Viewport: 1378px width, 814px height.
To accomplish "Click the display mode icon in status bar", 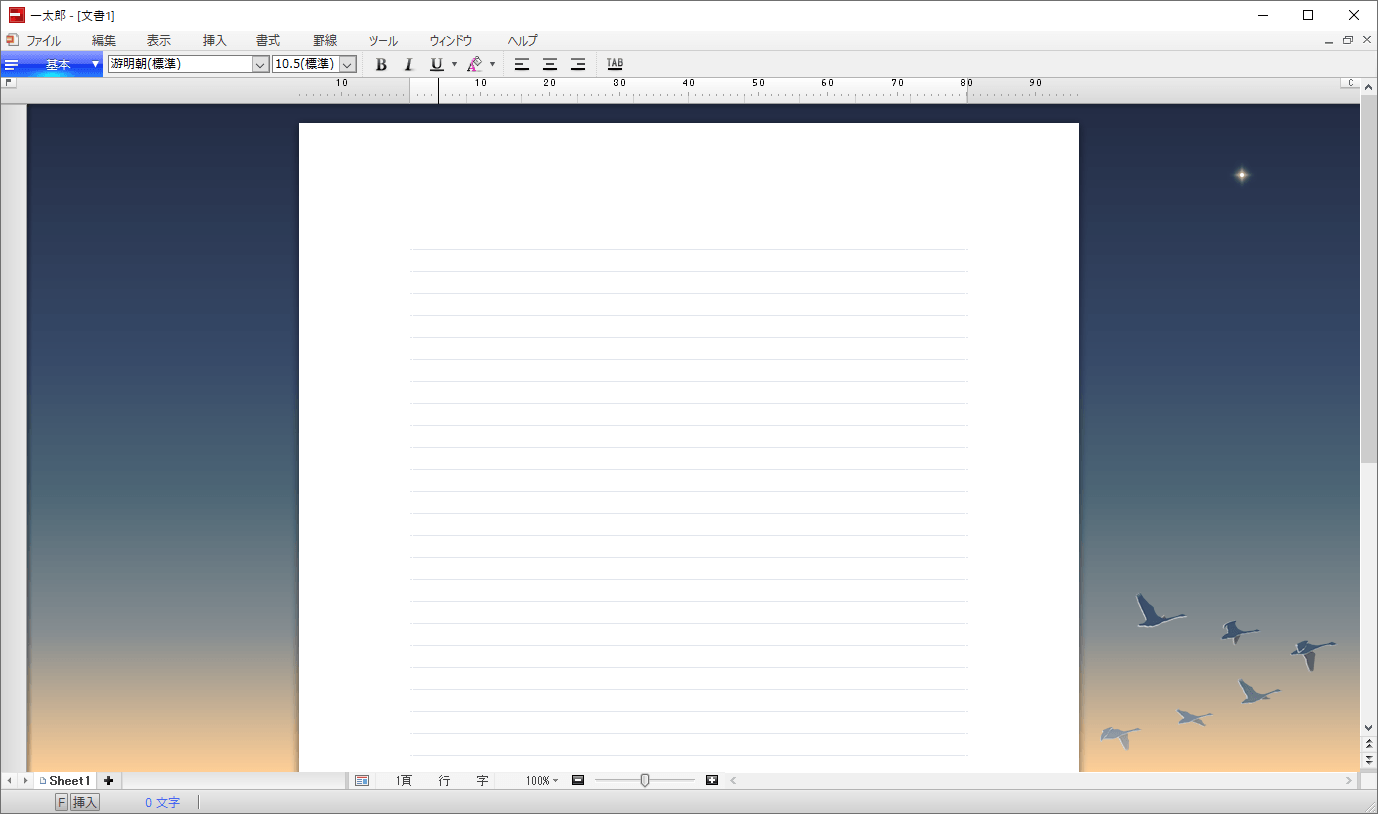I will (362, 781).
